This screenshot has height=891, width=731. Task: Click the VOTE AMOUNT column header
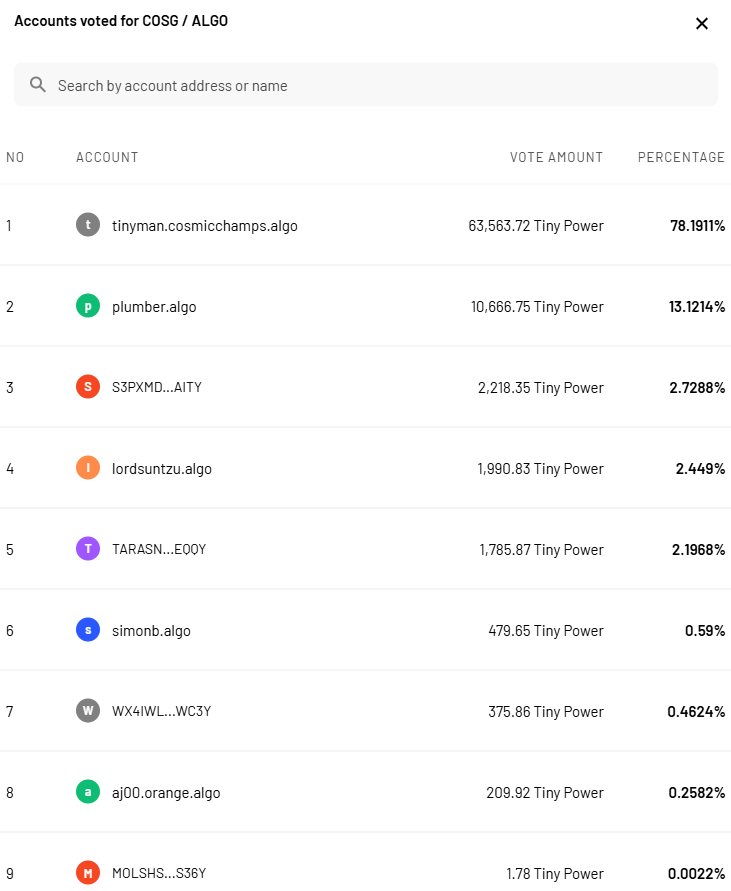point(556,157)
